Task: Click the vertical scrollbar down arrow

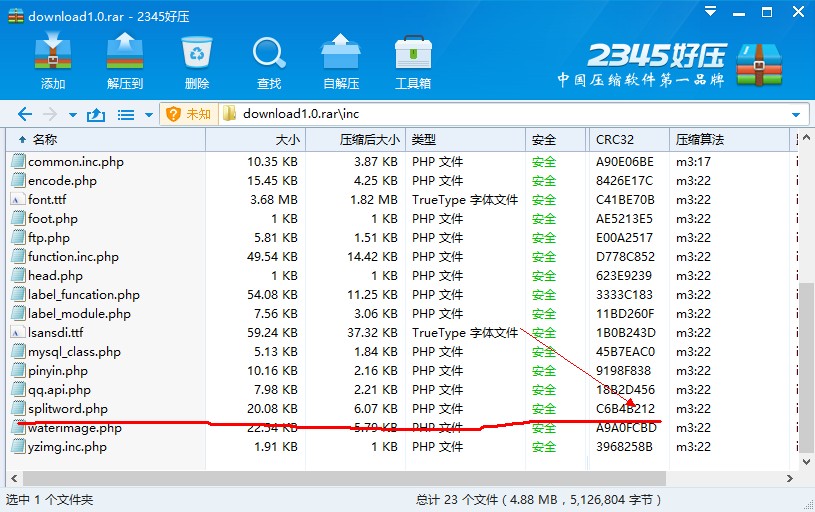Action: pyautogui.click(x=806, y=461)
